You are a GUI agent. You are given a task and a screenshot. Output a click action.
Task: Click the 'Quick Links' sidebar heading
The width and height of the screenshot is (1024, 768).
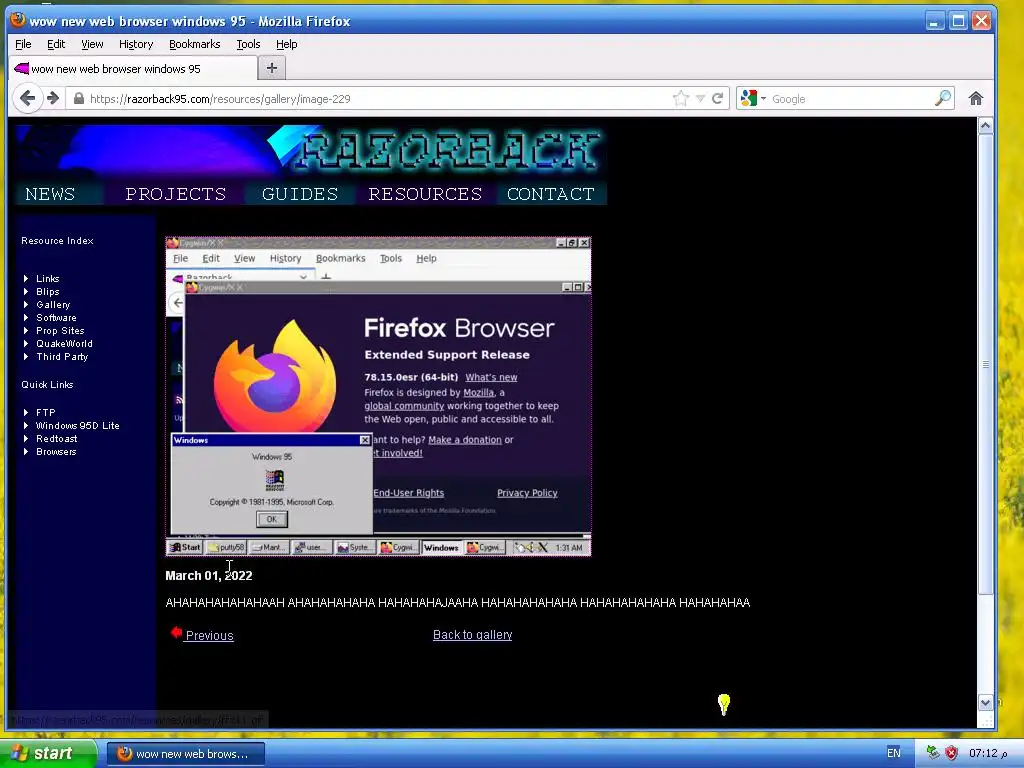[x=47, y=384]
